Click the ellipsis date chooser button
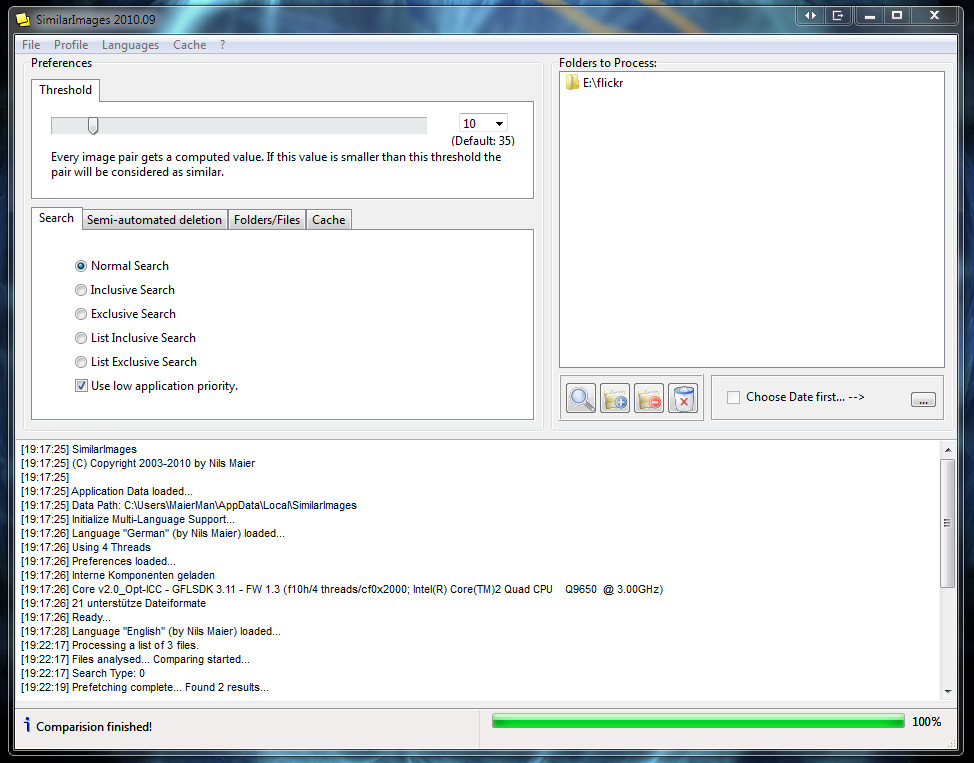The width and height of the screenshot is (974, 763). point(923,400)
